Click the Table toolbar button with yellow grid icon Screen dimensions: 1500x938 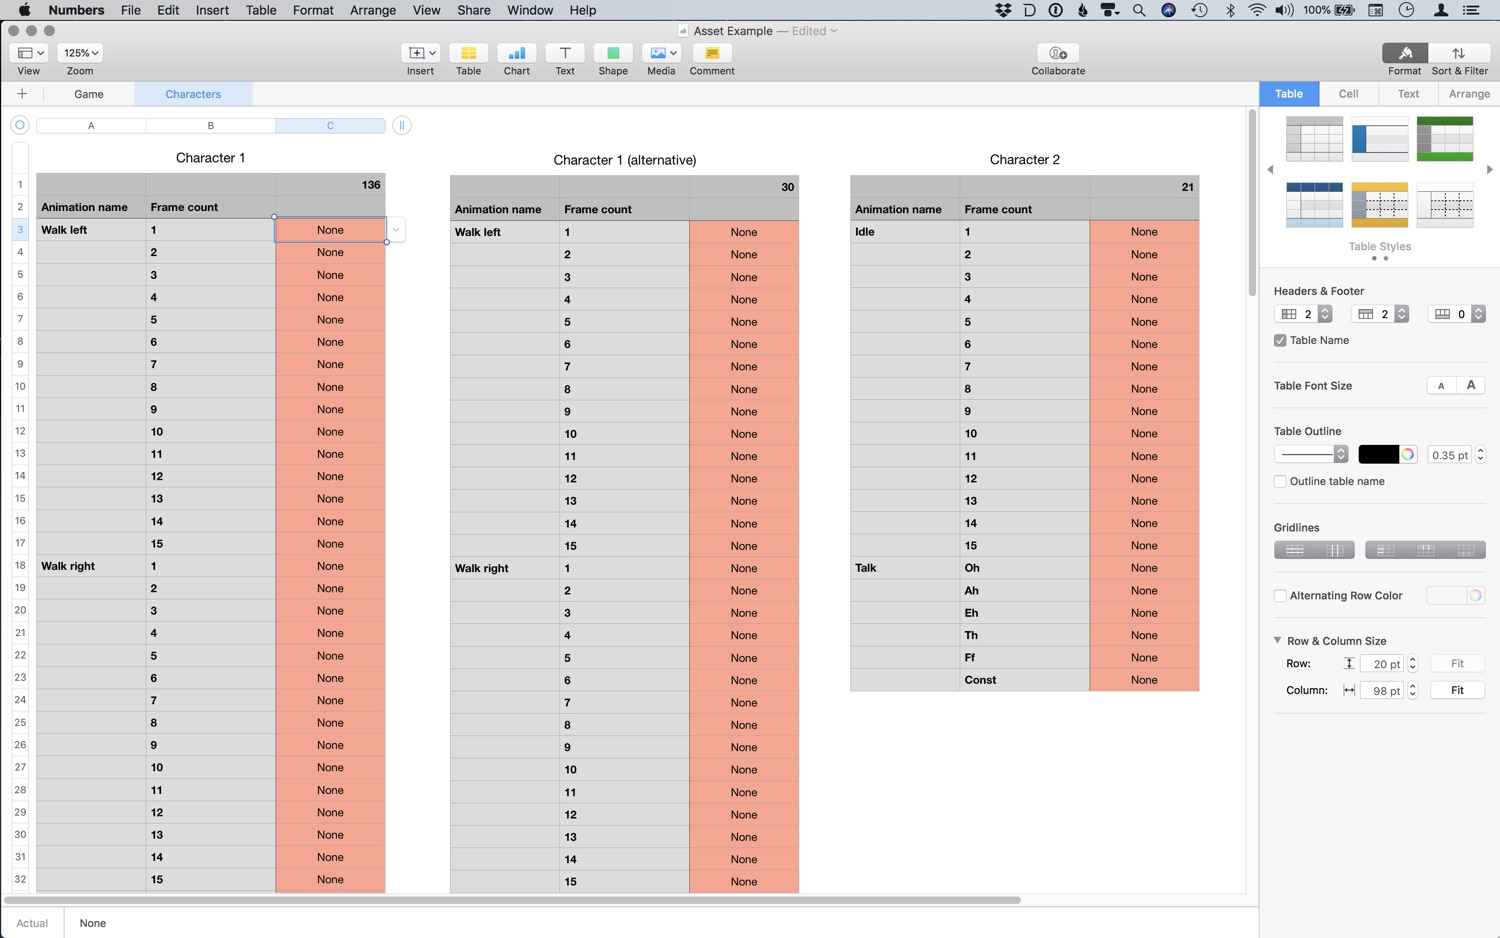(x=468, y=53)
